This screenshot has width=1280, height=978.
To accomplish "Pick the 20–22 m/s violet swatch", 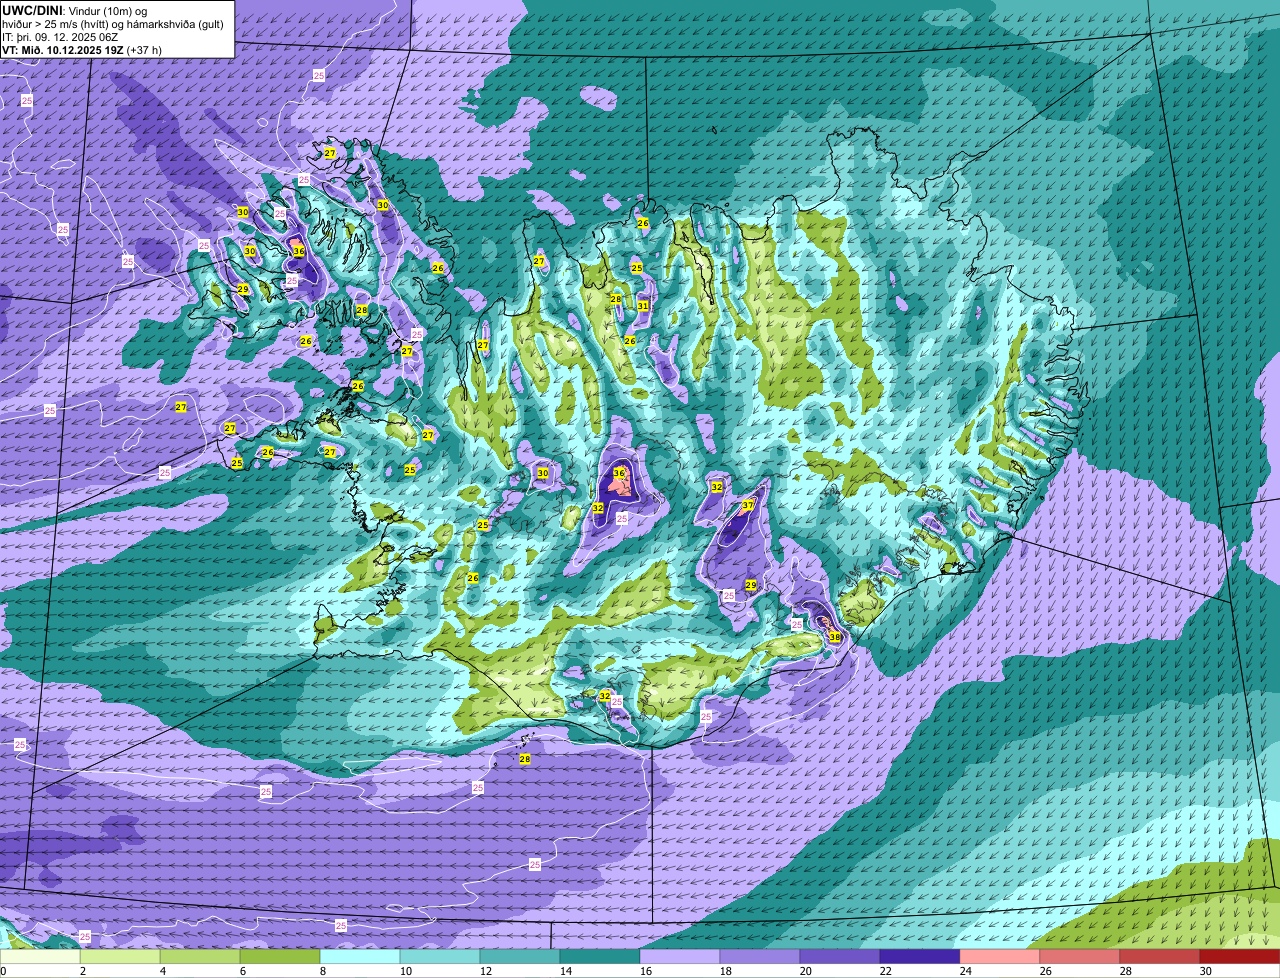I will tap(840, 956).
